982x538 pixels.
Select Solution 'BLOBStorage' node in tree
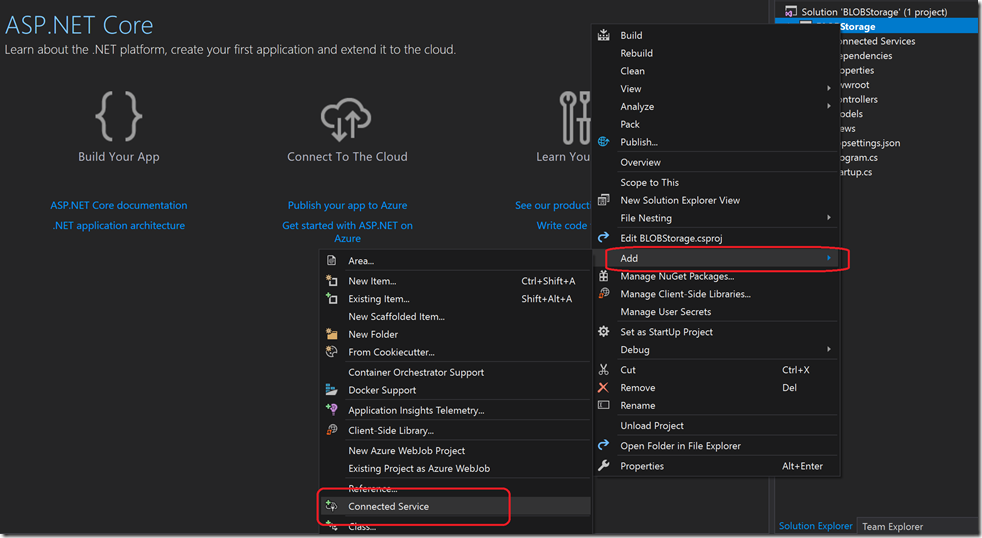point(874,12)
